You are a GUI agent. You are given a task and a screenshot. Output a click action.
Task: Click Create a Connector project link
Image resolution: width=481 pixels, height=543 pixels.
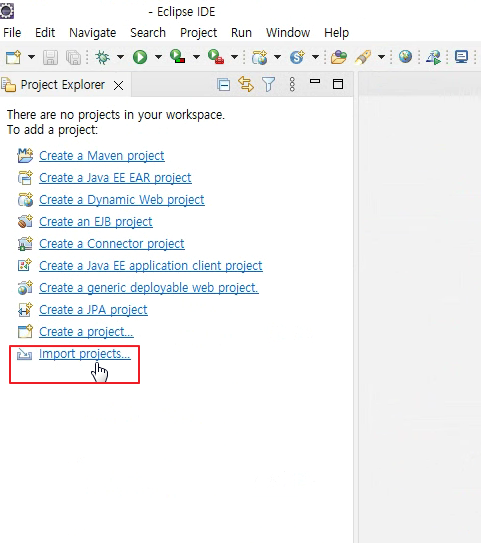pyautogui.click(x=112, y=244)
